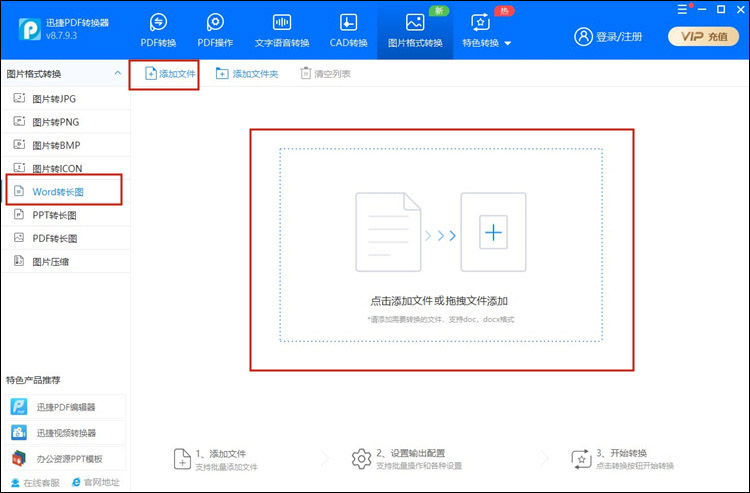Select Word转长图 in sidebar
Screen dimensions: 750x493
click(66, 192)
